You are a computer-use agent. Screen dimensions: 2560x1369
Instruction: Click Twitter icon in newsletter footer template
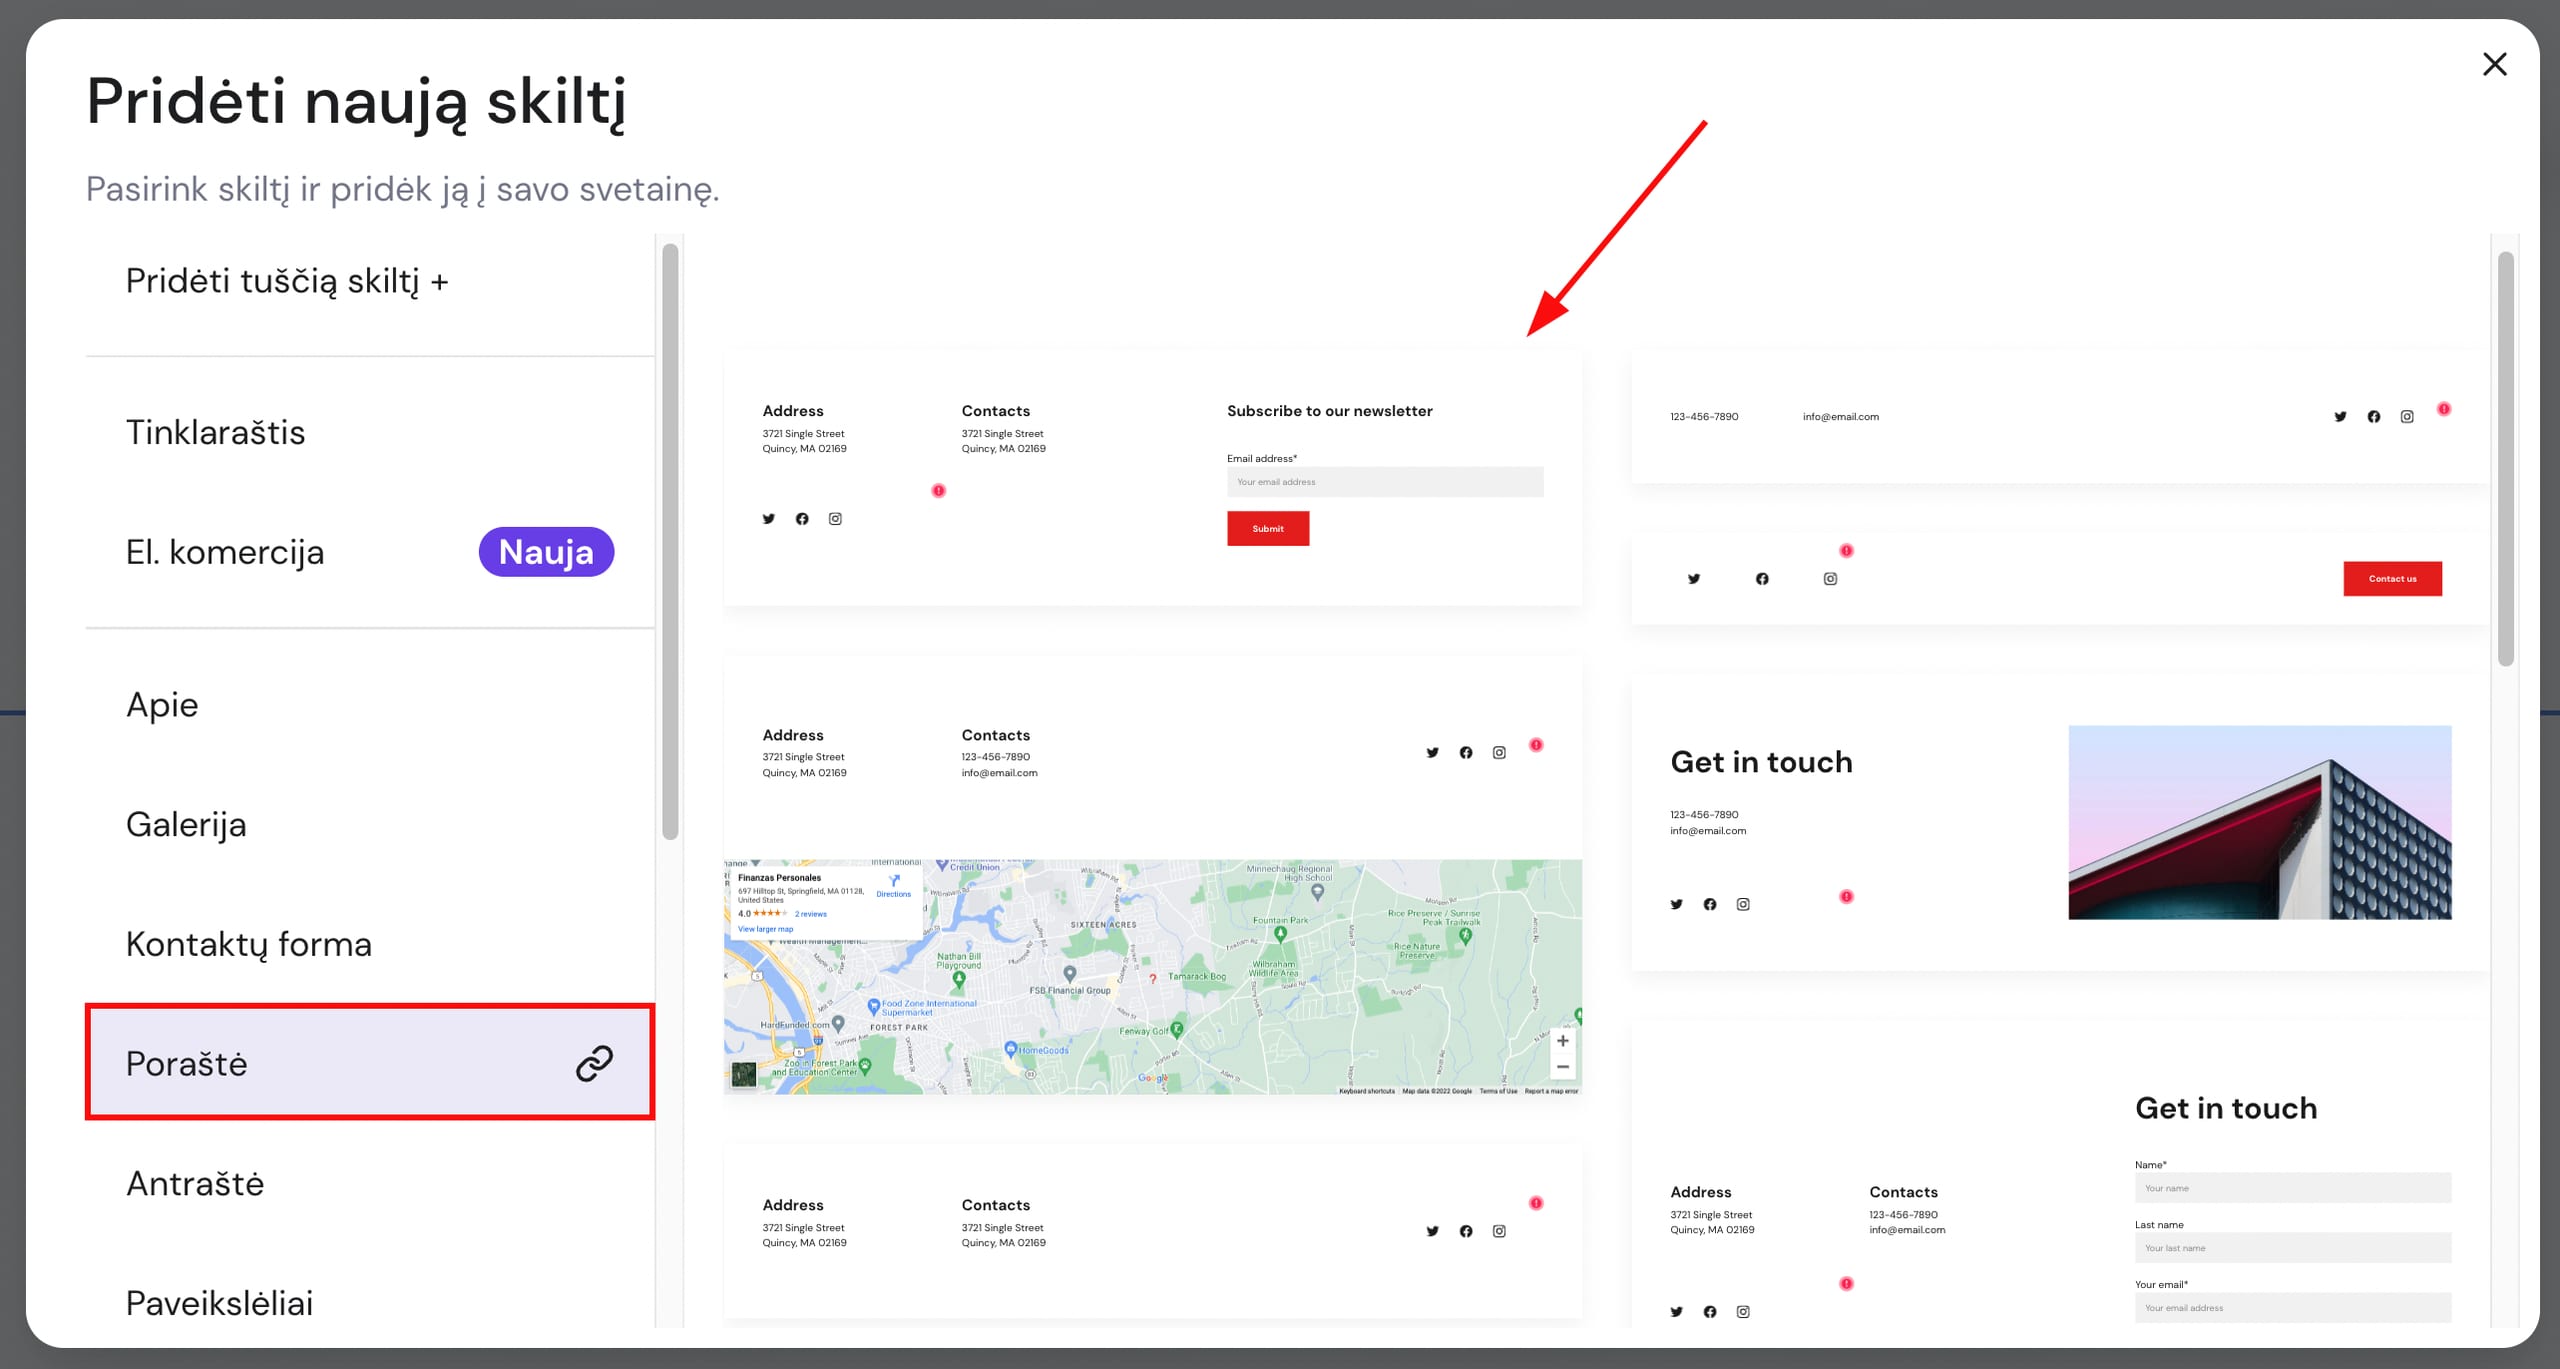tap(768, 519)
